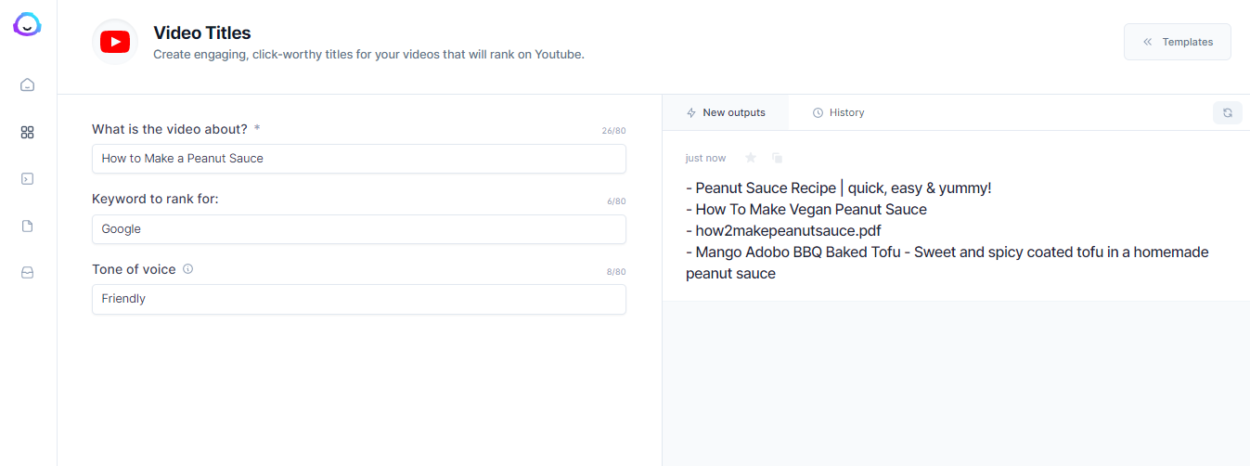
Task: Go back to Templates
Action: pyautogui.click(x=1177, y=42)
